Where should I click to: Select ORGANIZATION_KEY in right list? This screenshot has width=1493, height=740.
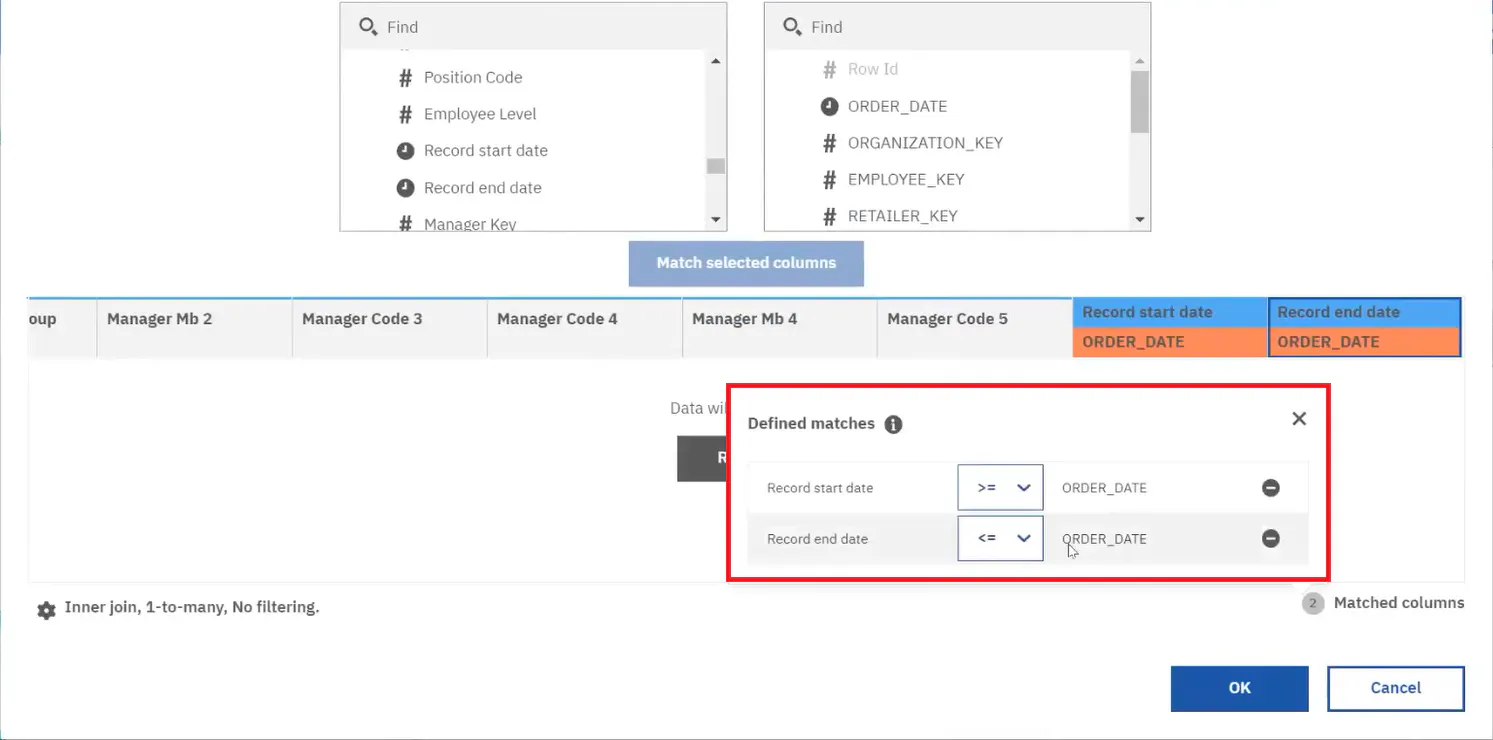[925, 143]
